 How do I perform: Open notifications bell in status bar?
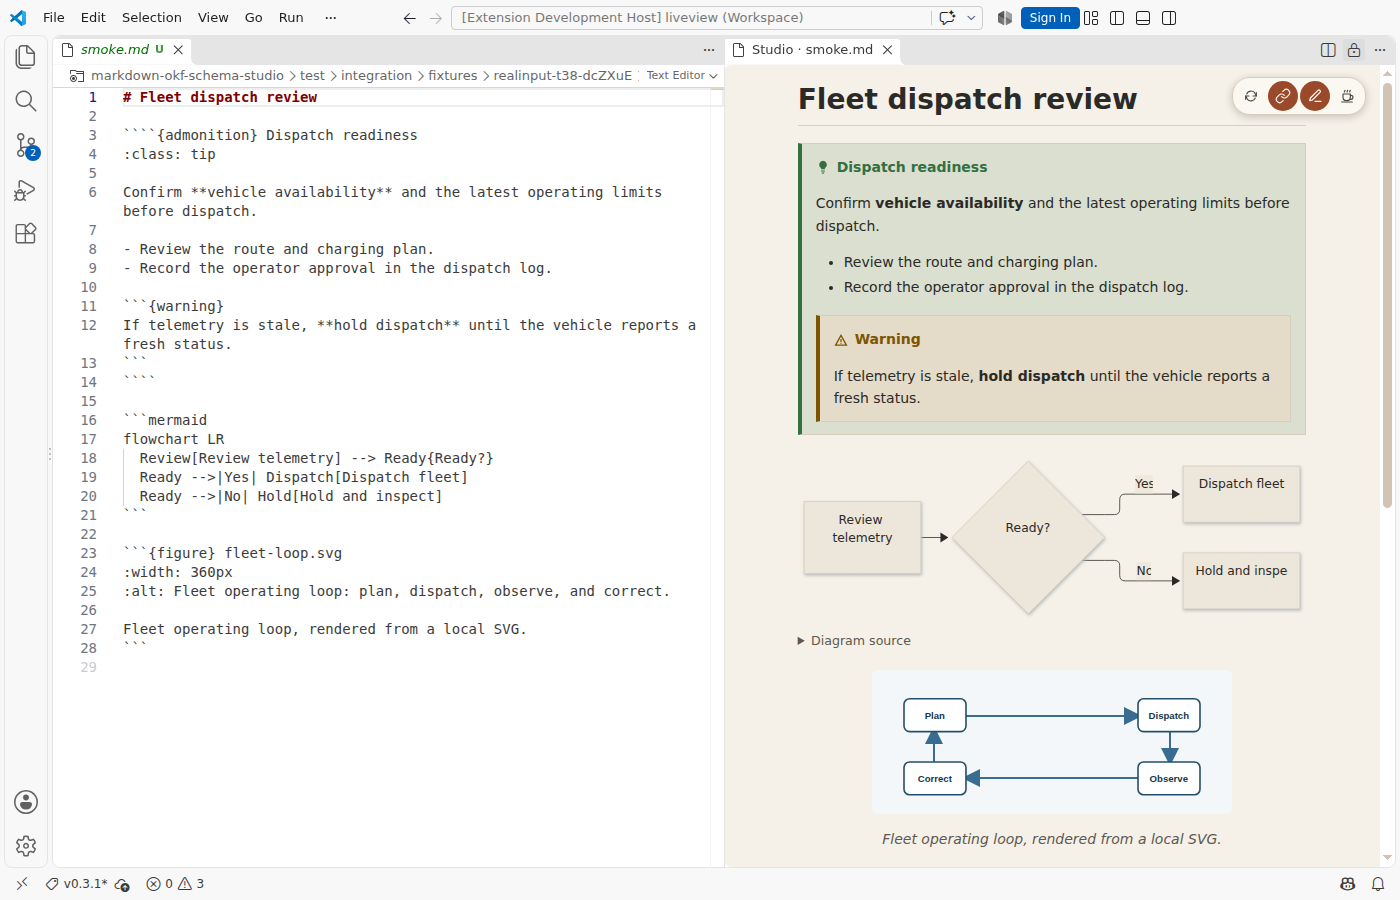1378,884
